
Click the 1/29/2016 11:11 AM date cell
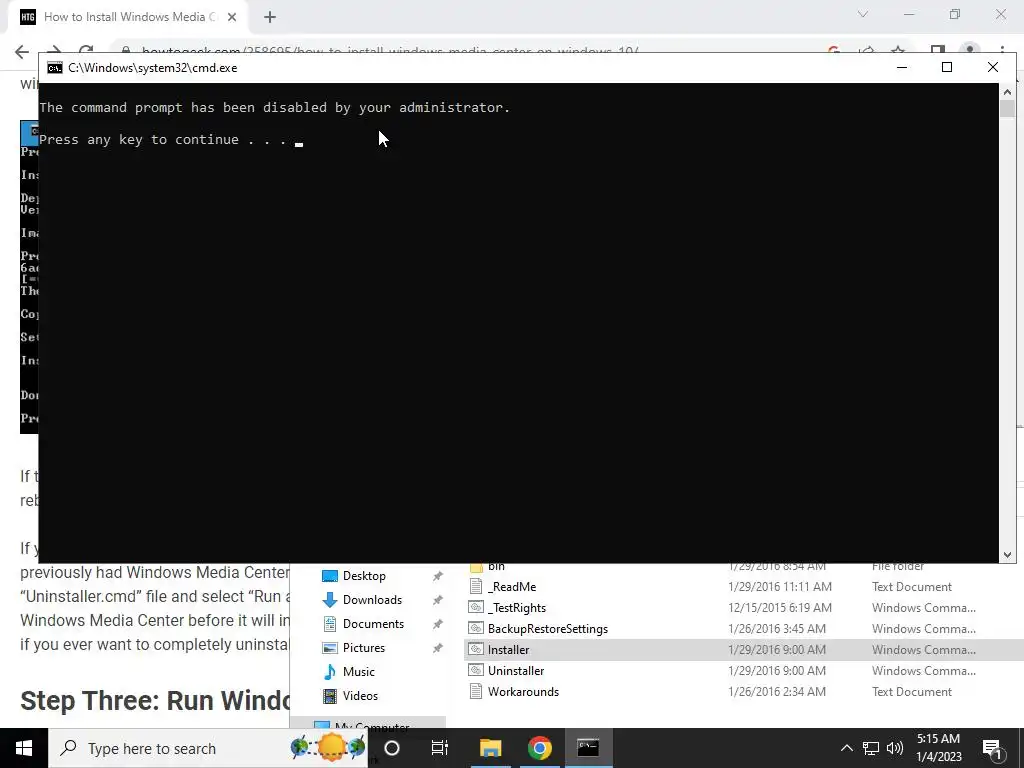point(780,587)
